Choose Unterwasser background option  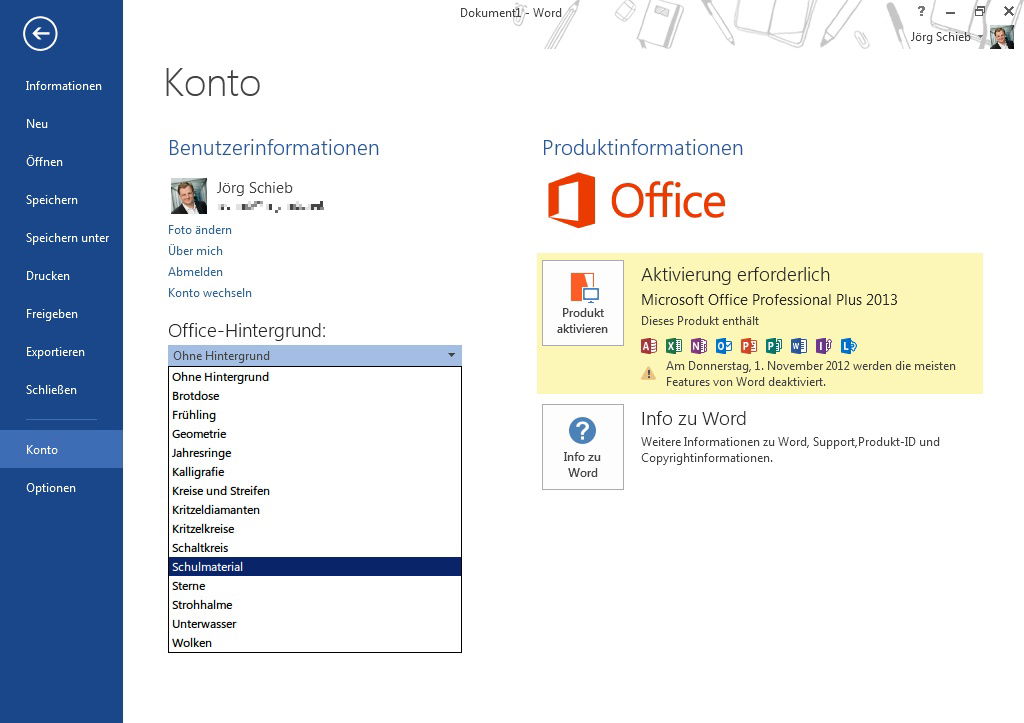click(315, 624)
